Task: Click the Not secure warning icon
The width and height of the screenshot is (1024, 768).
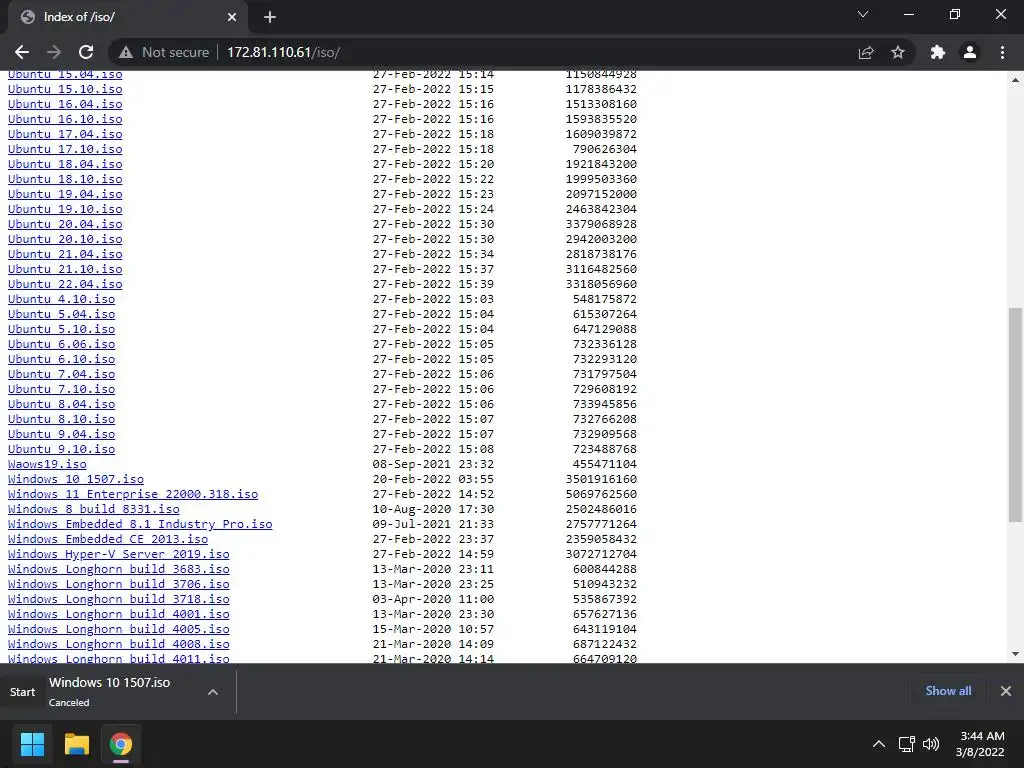Action: point(126,52)
